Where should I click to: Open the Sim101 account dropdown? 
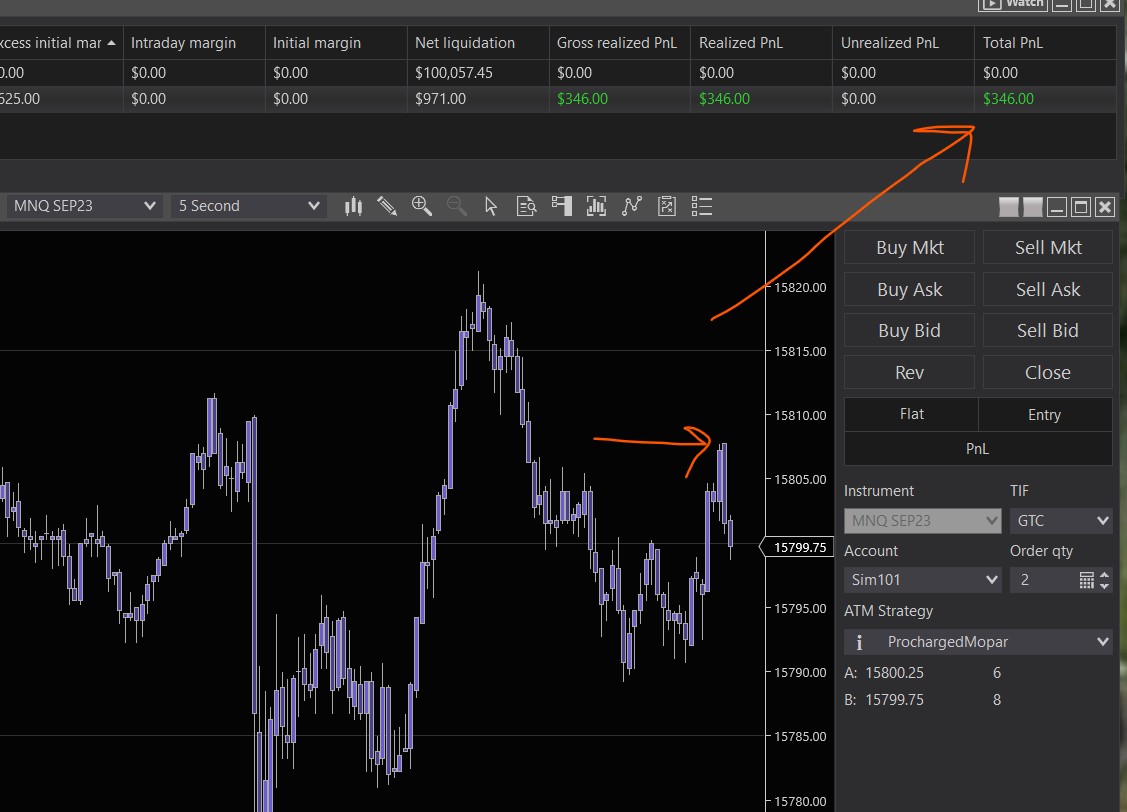point(922,580)
